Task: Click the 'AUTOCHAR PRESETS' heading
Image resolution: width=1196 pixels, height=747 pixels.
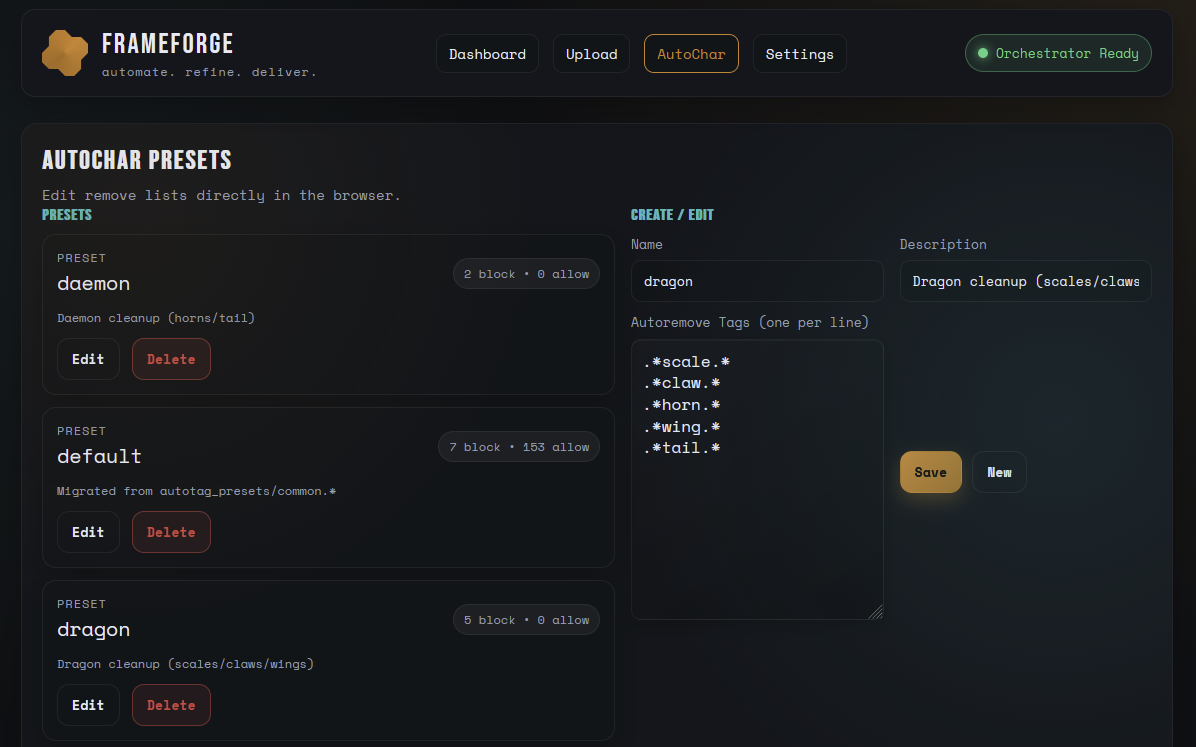Action: pyautogui.click(x=137, y=160)
